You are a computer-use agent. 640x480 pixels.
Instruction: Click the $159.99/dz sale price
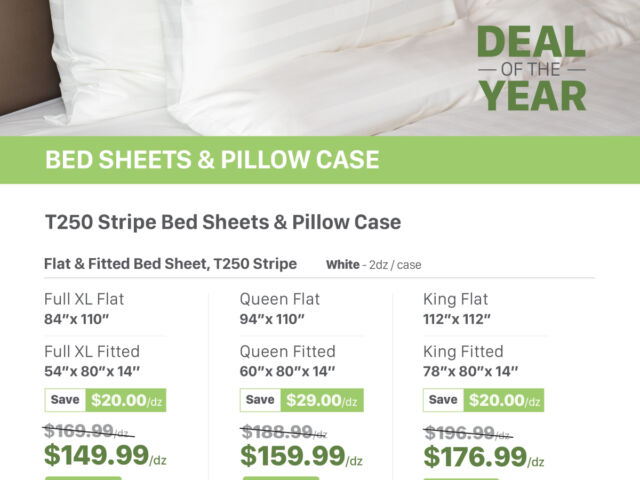tap(301, 457)
